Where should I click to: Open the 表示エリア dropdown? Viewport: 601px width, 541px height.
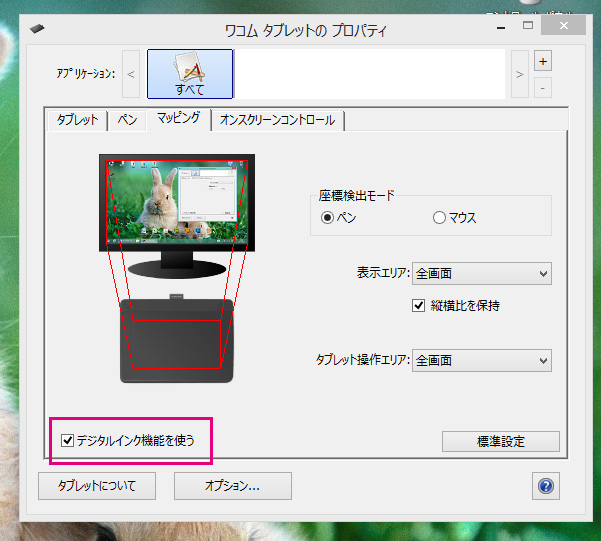coord(482,273)
